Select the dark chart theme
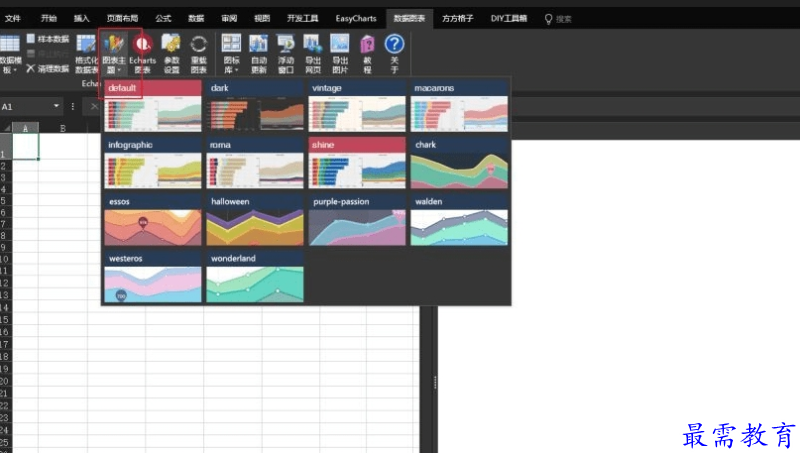Image resolution: width=804 pixels, height=467 pixels. [x=255, y=106]
